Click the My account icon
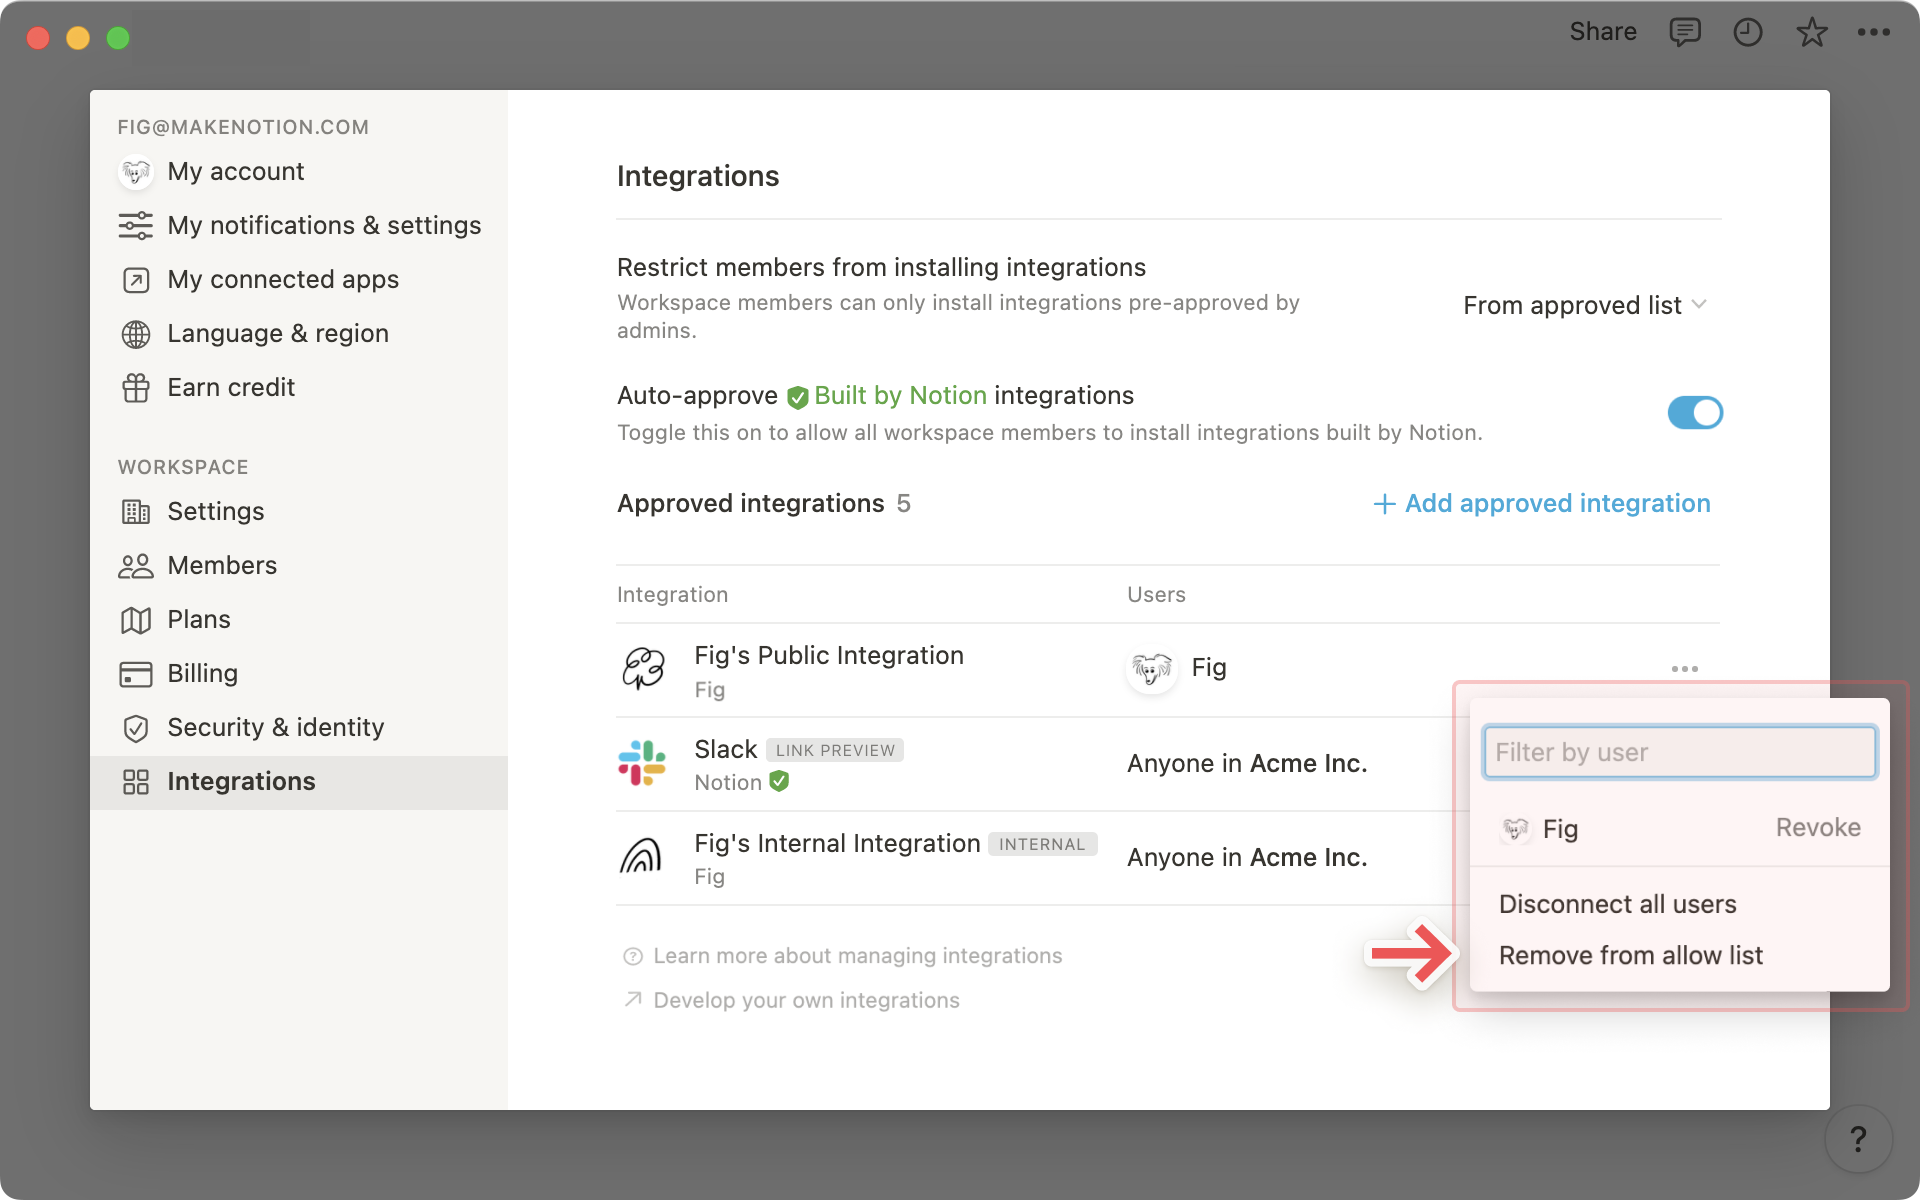Image resolution: width=1920 pixels, height=1200 pixels. (x=134, y=170)
